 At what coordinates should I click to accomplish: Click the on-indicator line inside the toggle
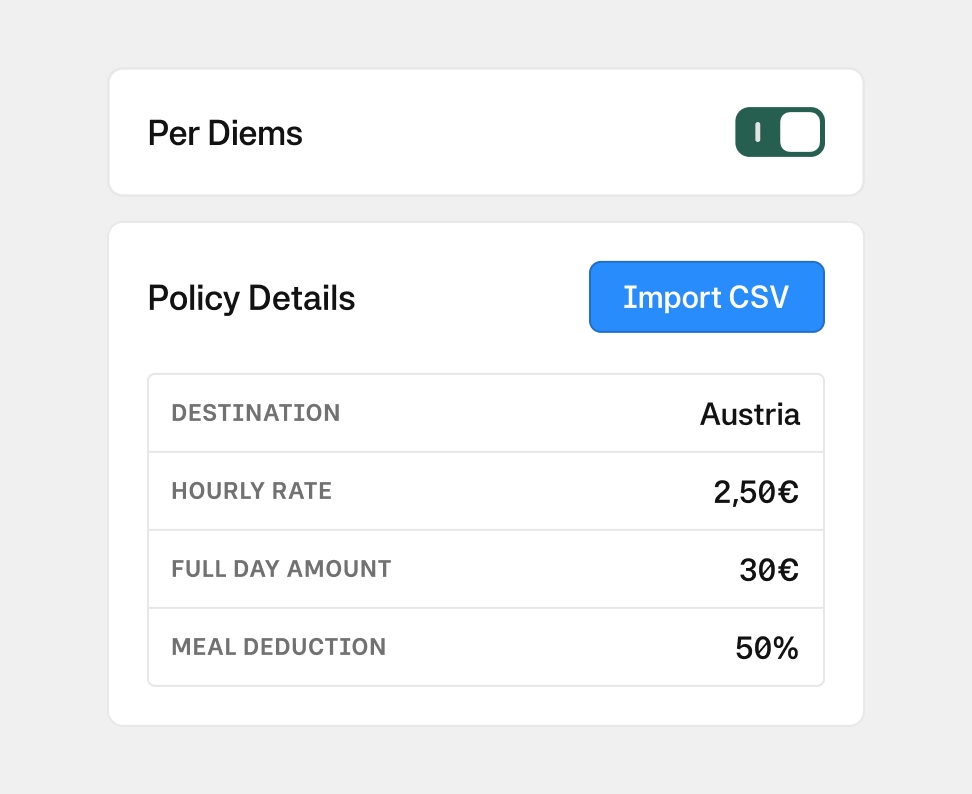(757, 132)
